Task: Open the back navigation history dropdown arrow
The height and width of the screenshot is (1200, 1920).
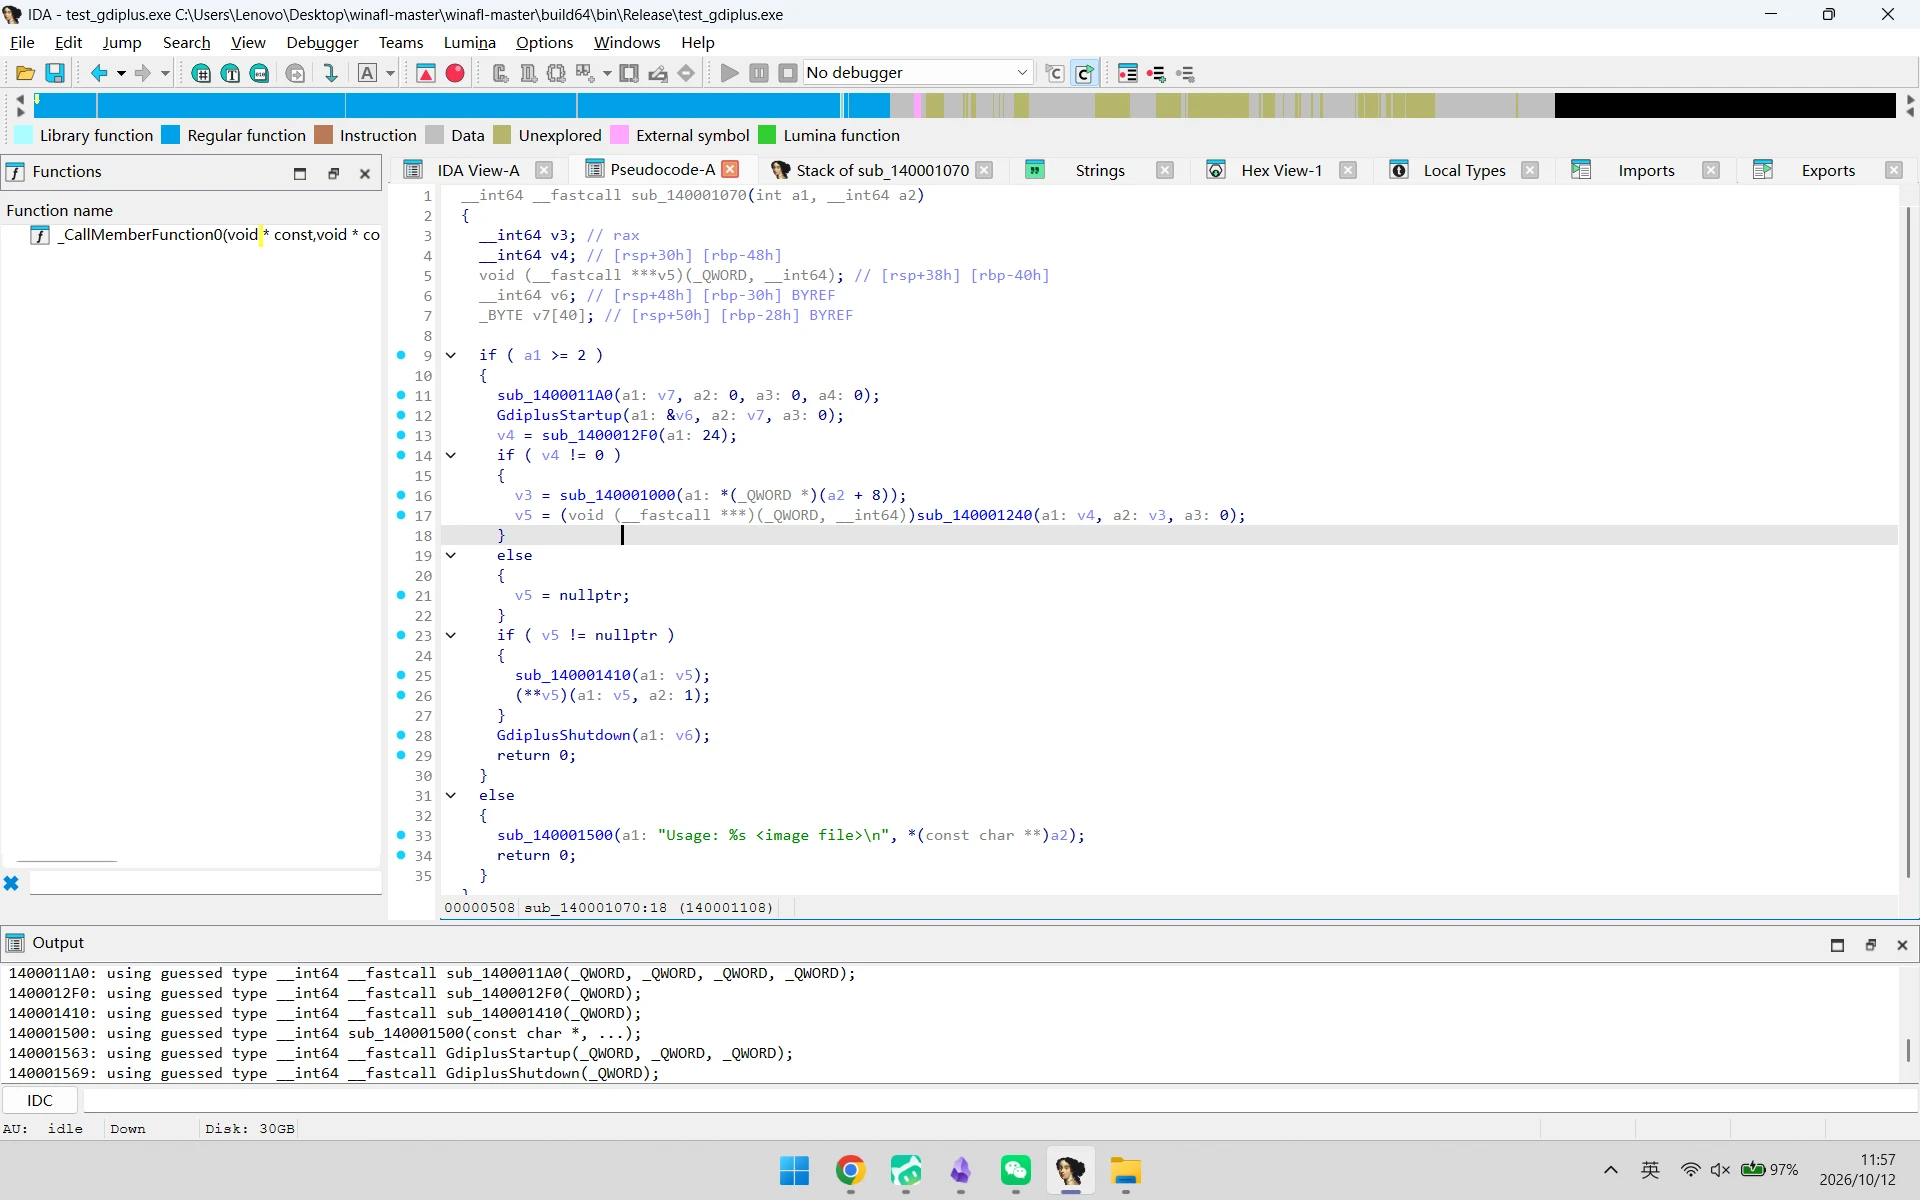Action: click(121, 73)
